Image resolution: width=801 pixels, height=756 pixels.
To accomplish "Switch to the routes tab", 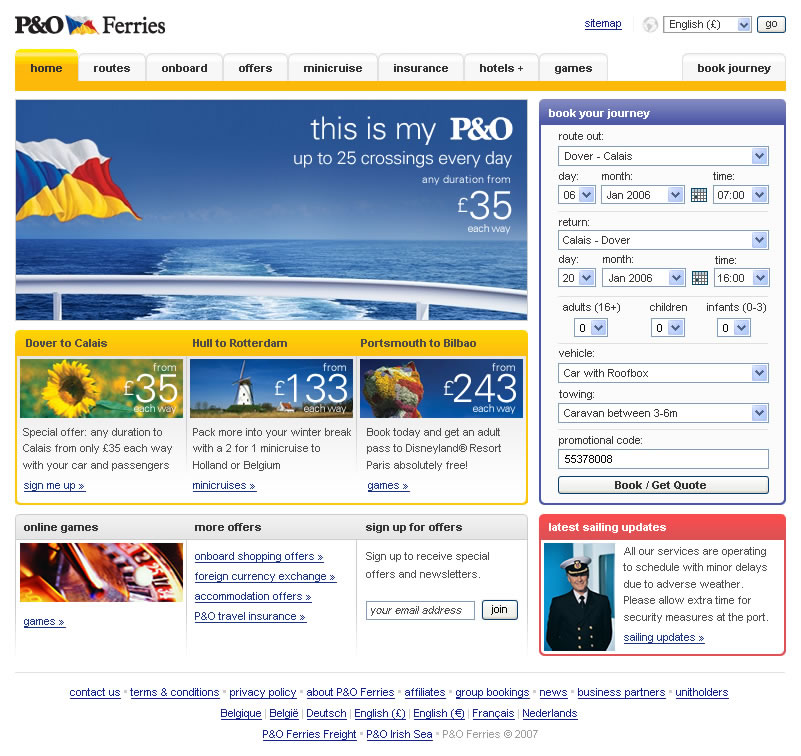I will coord(112,68).
